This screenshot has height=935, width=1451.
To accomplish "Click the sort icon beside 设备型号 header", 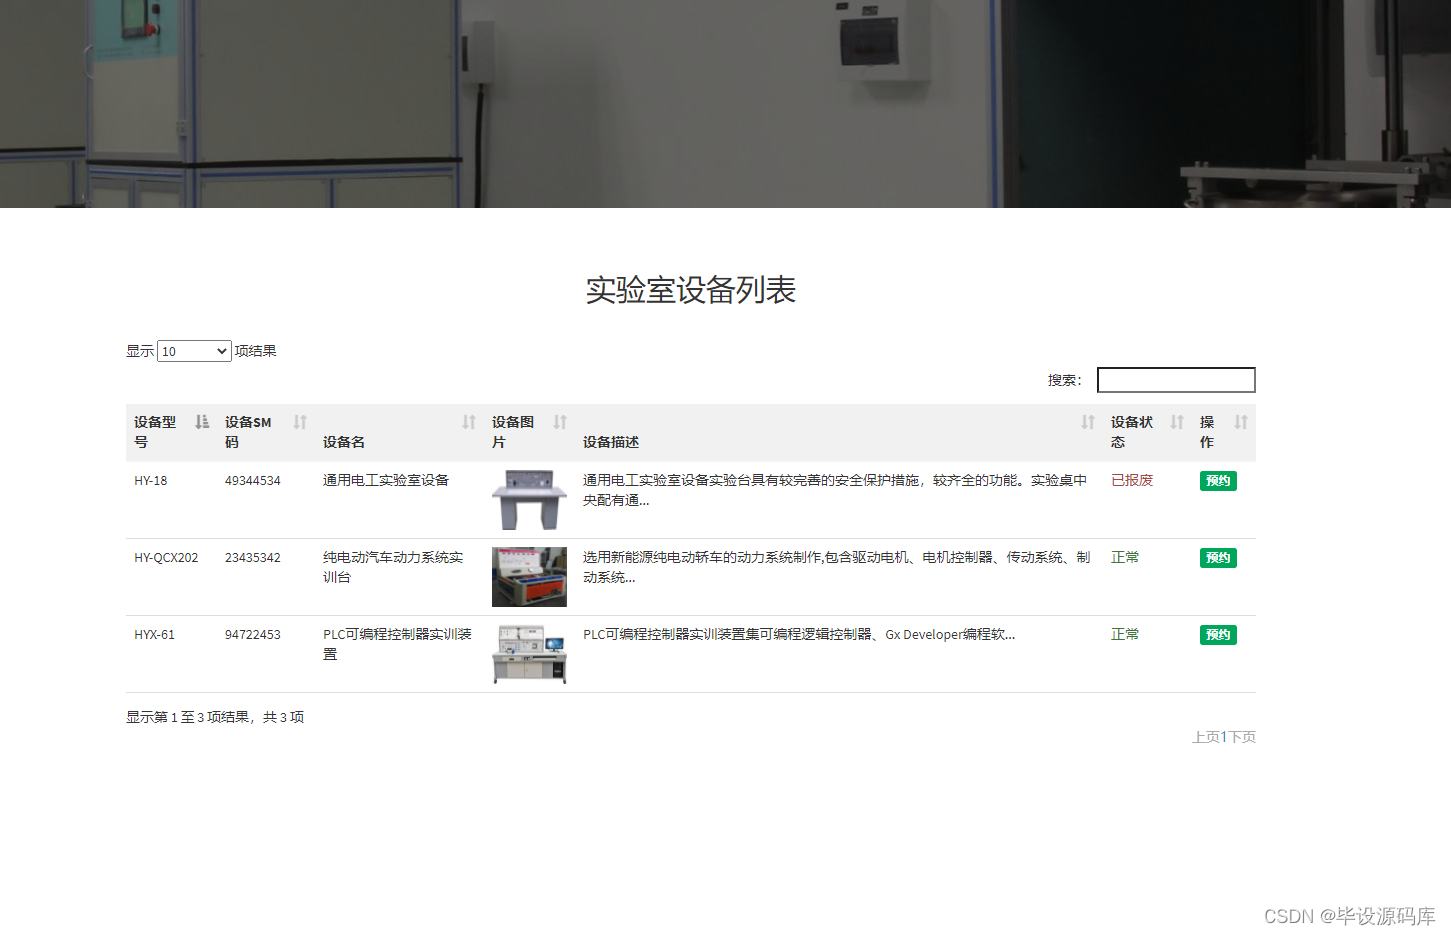I will click(x=200, y=422).
